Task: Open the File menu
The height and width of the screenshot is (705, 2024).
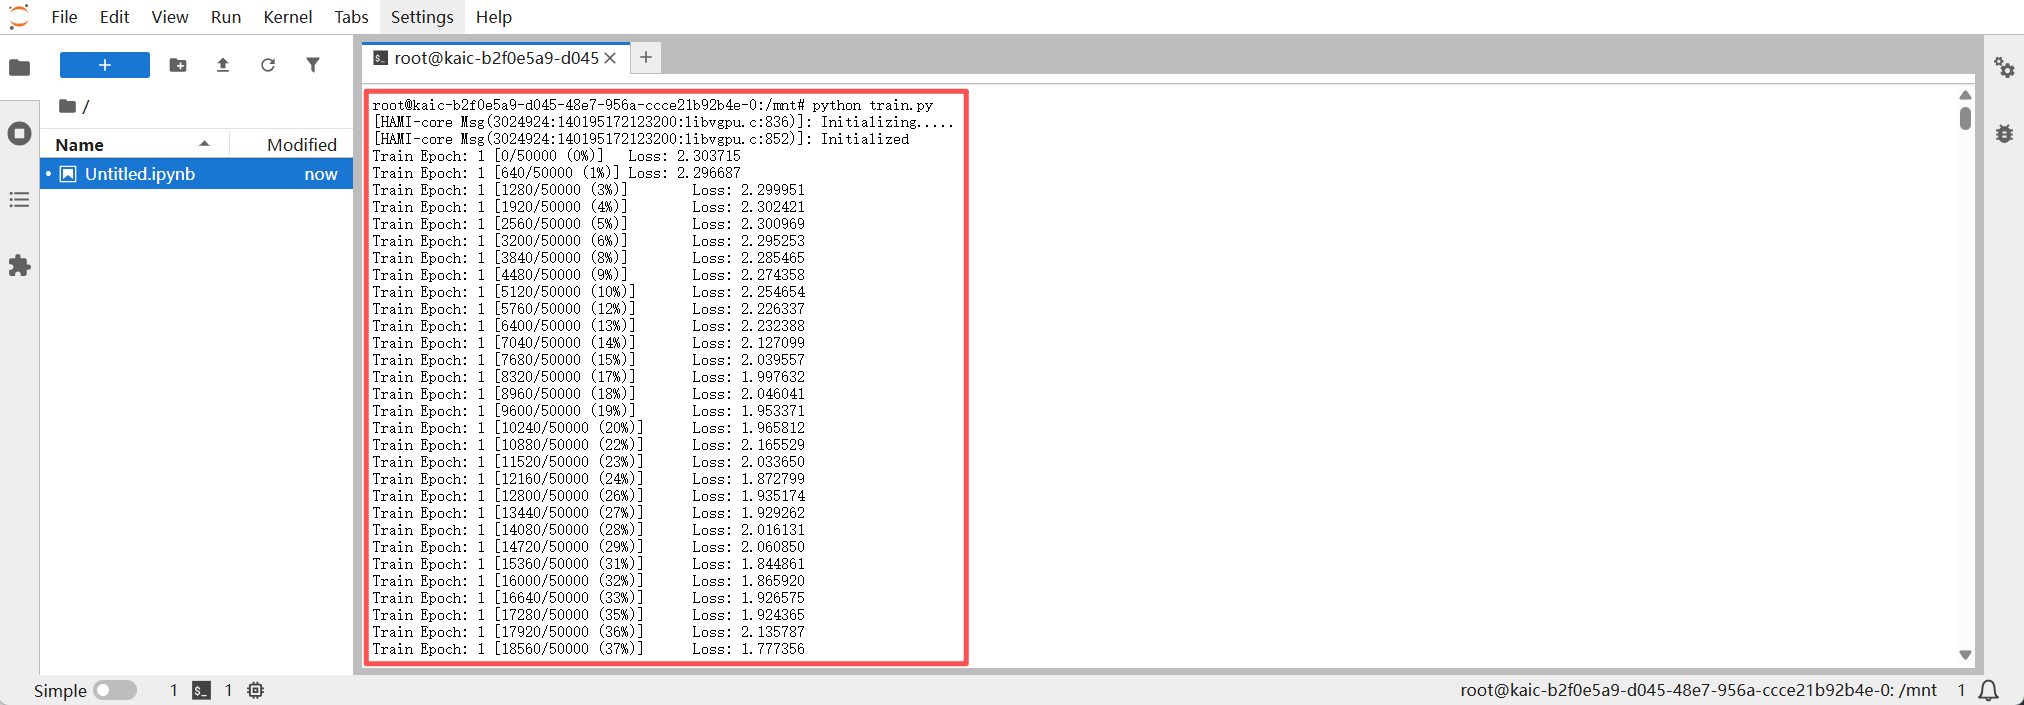Action: [x=64, y=17]
